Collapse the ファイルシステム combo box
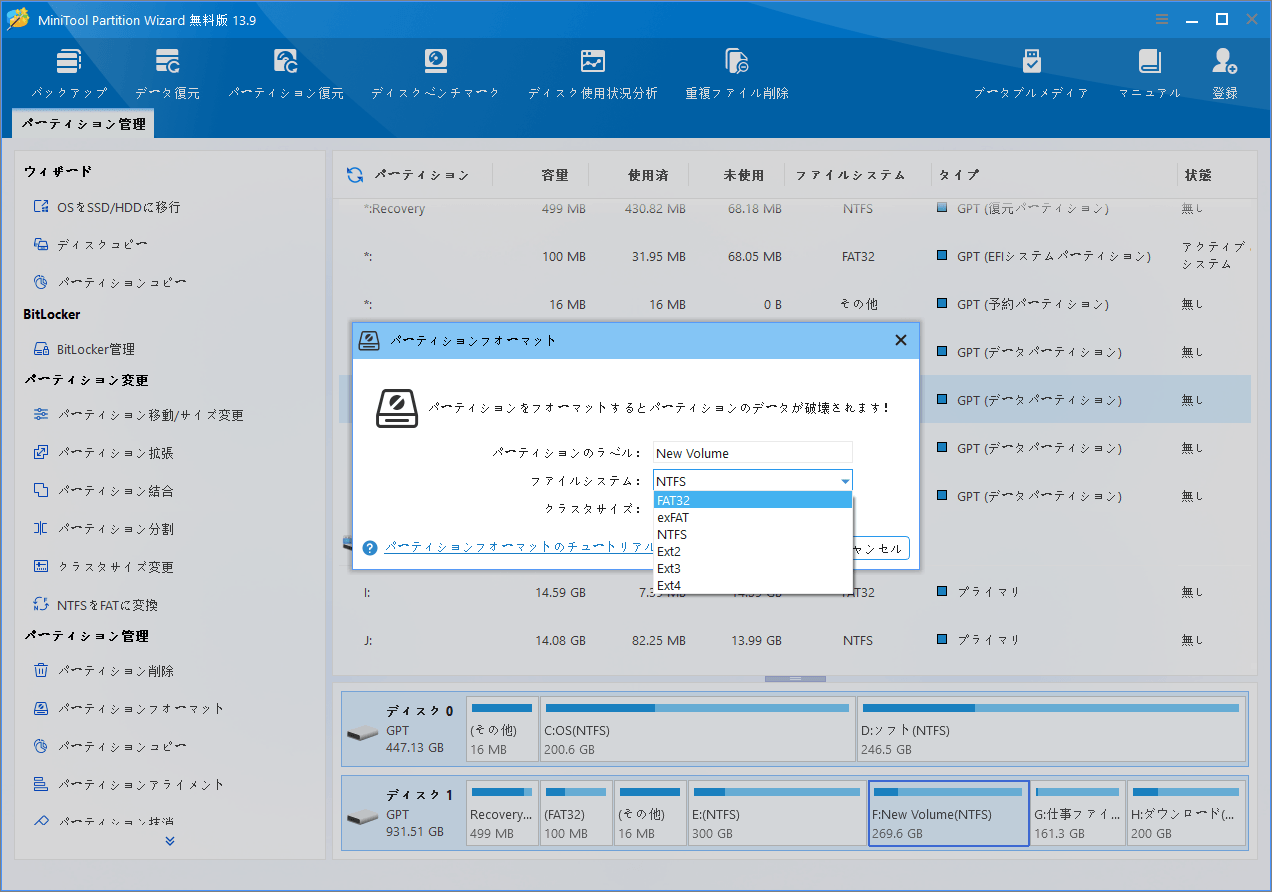The height and width of the screenshot is (892, 1272). [x=845, y=482]
